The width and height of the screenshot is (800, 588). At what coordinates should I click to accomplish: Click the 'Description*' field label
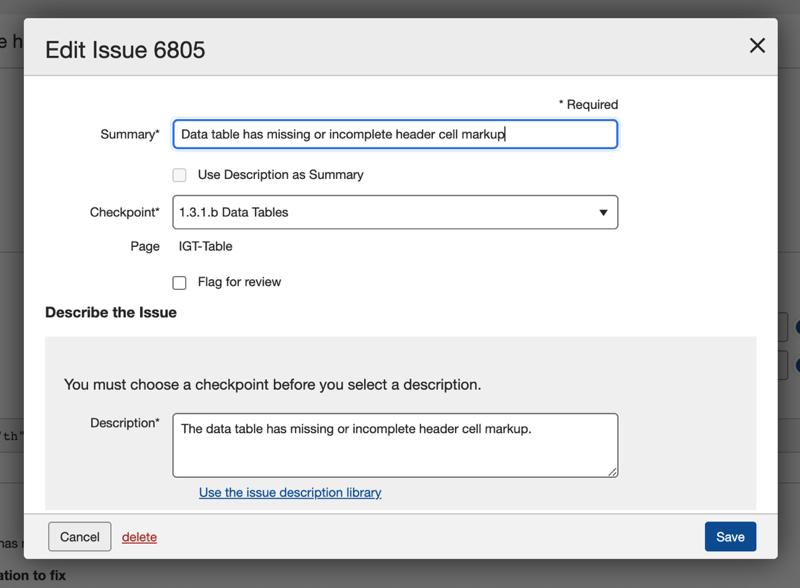[124, 423]
